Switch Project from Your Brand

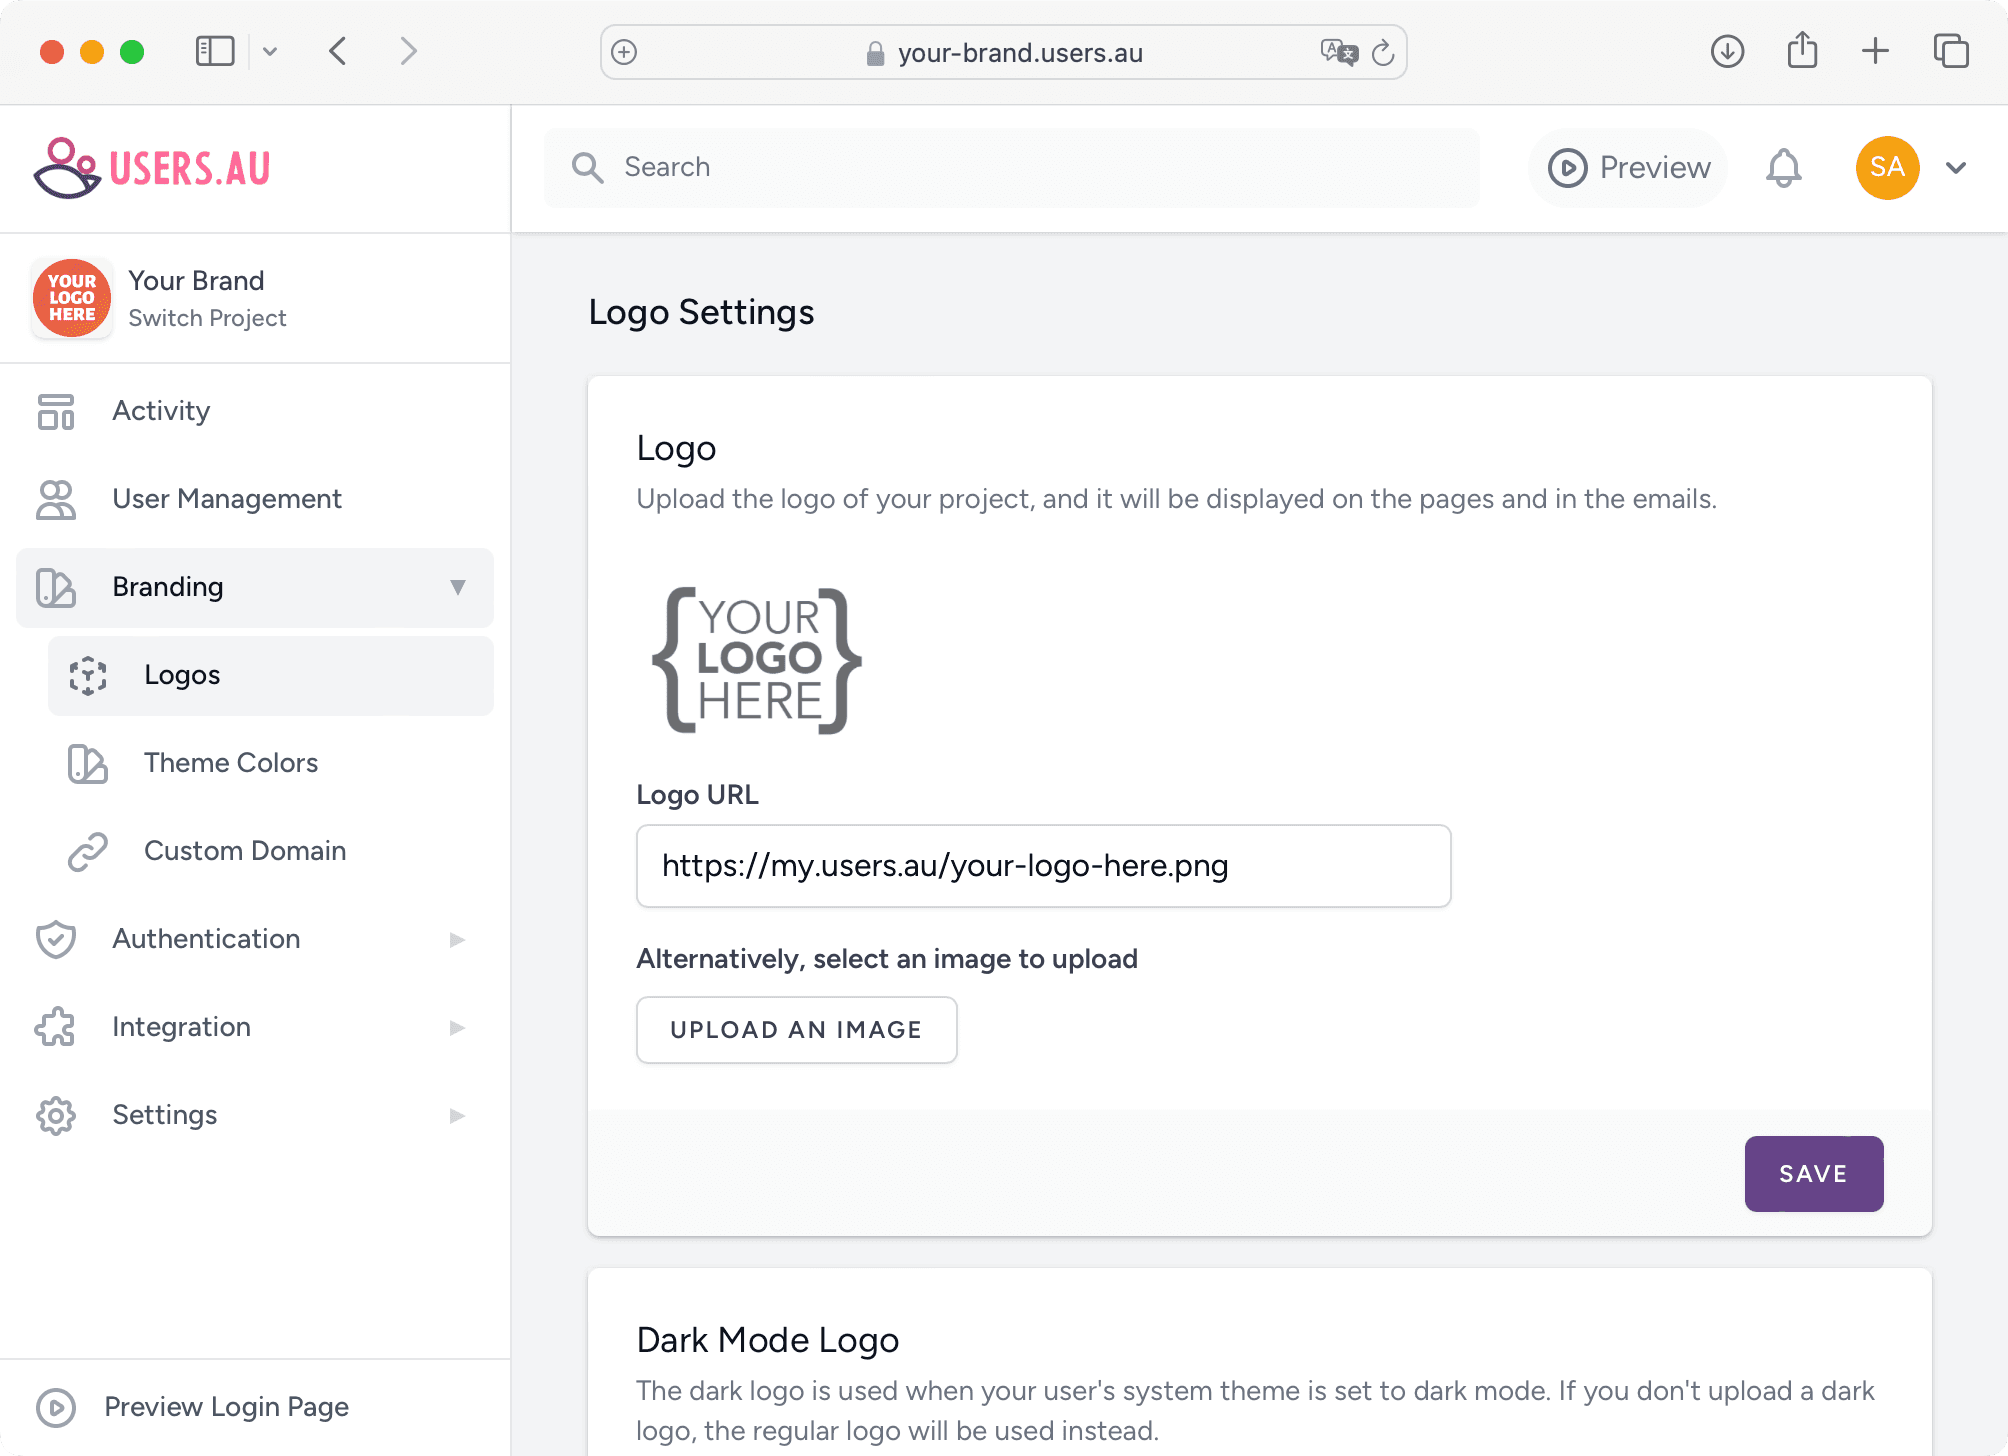click(207, 318)
